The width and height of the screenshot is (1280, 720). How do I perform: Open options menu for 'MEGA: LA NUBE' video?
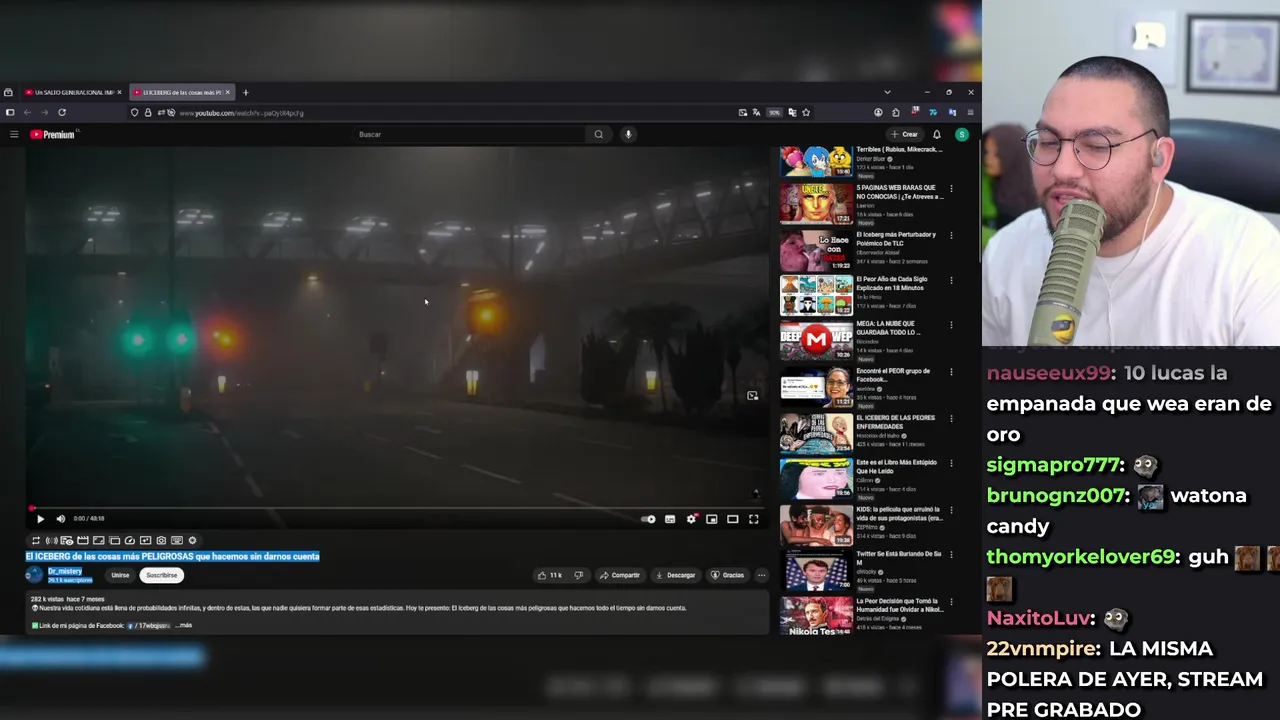pyautogui.click(x=951, y=325)
